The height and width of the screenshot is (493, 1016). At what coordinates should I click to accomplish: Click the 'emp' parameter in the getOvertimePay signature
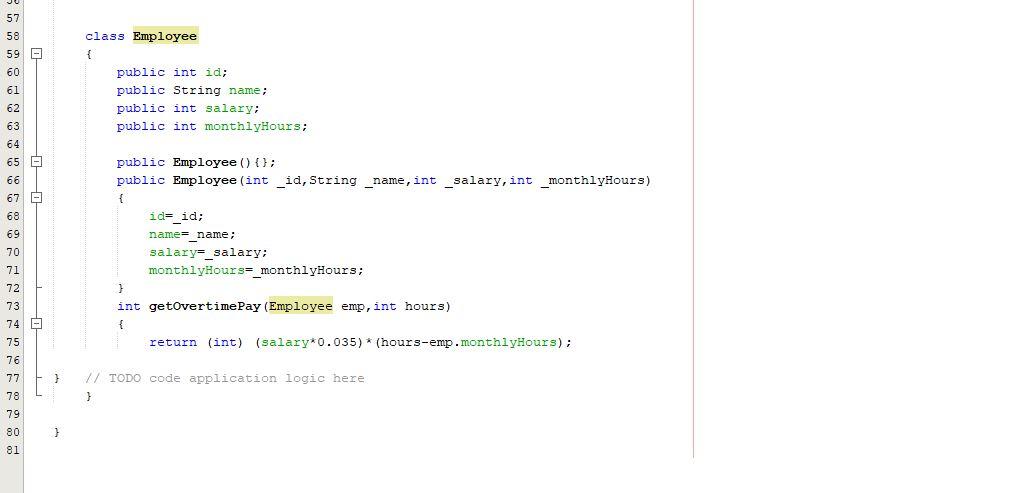pos(352,306)
